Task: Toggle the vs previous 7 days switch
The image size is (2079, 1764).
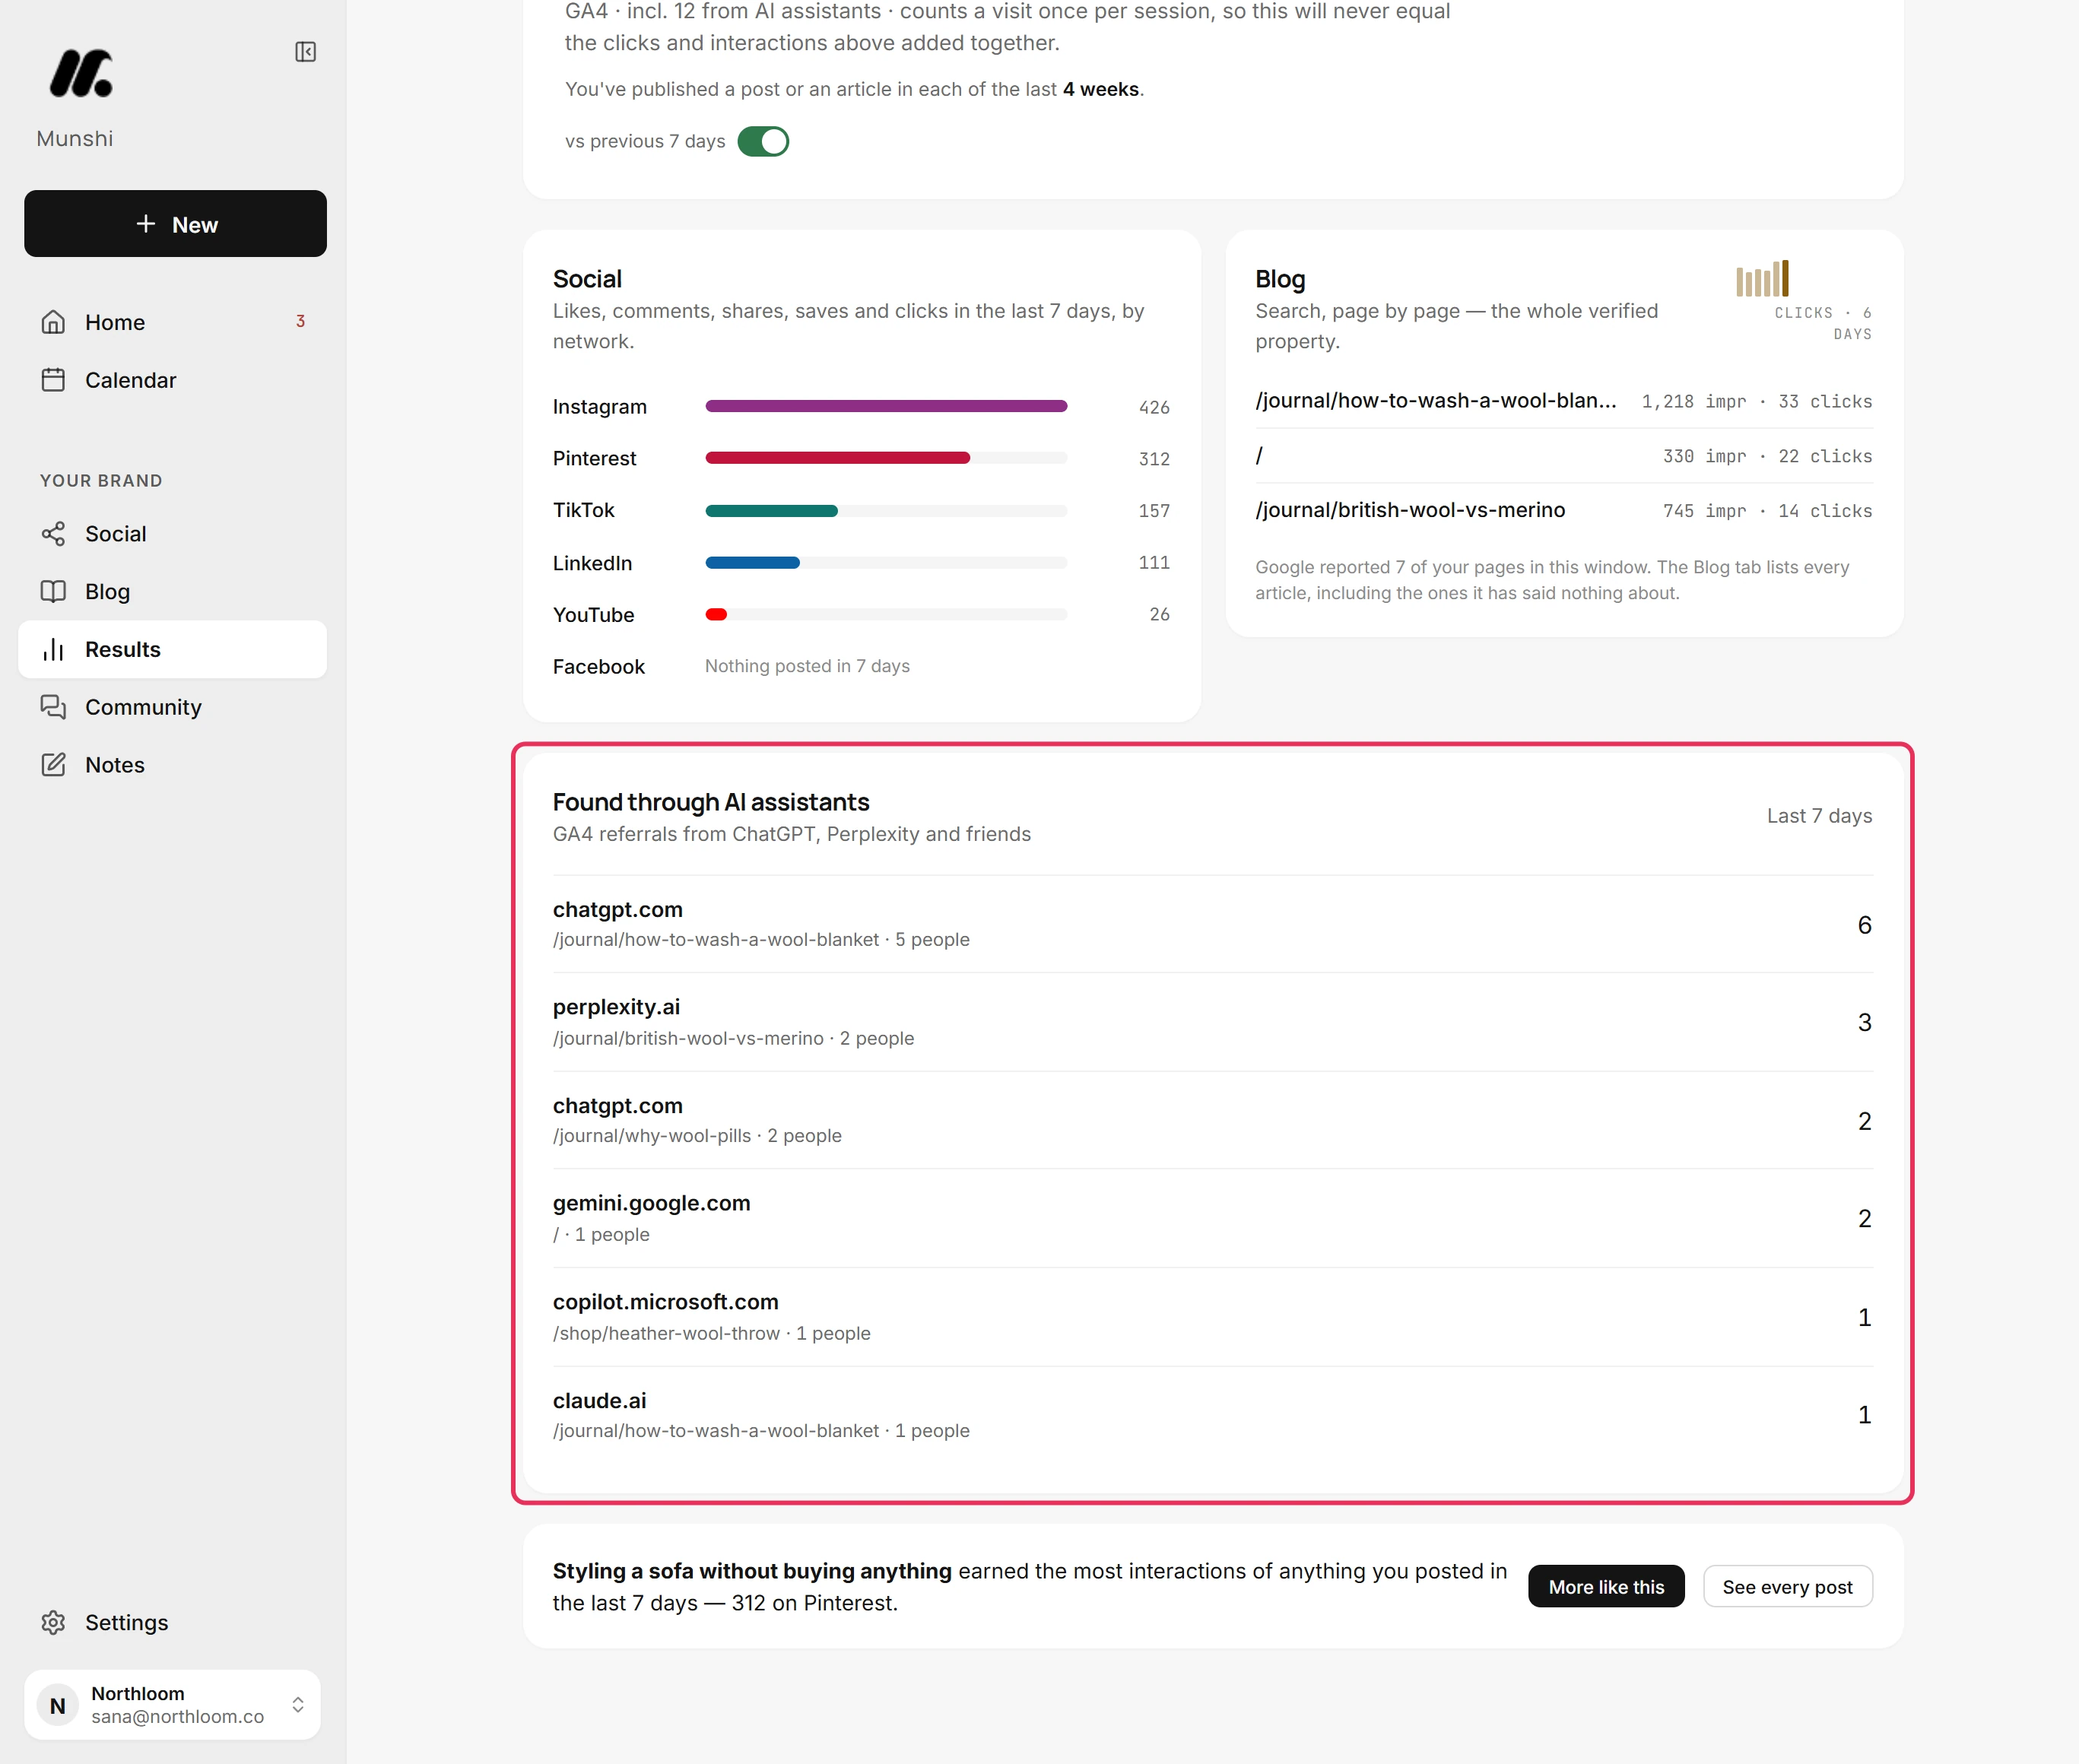Action: click(x=763, y=141)
